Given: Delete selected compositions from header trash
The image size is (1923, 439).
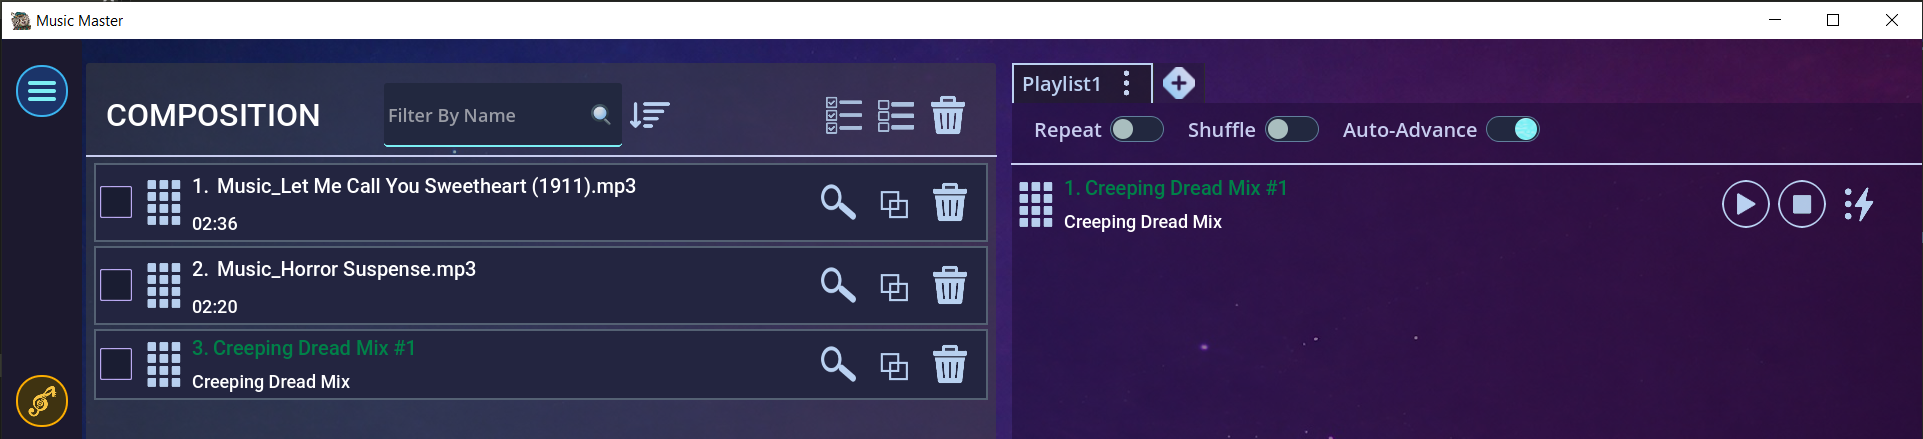Looking at the screenshot, I should [947, 115].
